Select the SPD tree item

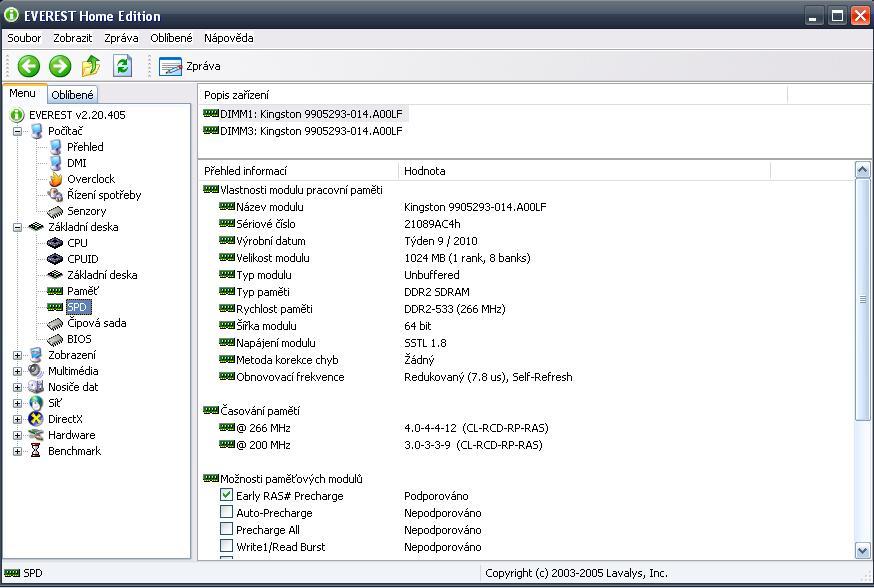pyautogui.click(x=77, y=307)
